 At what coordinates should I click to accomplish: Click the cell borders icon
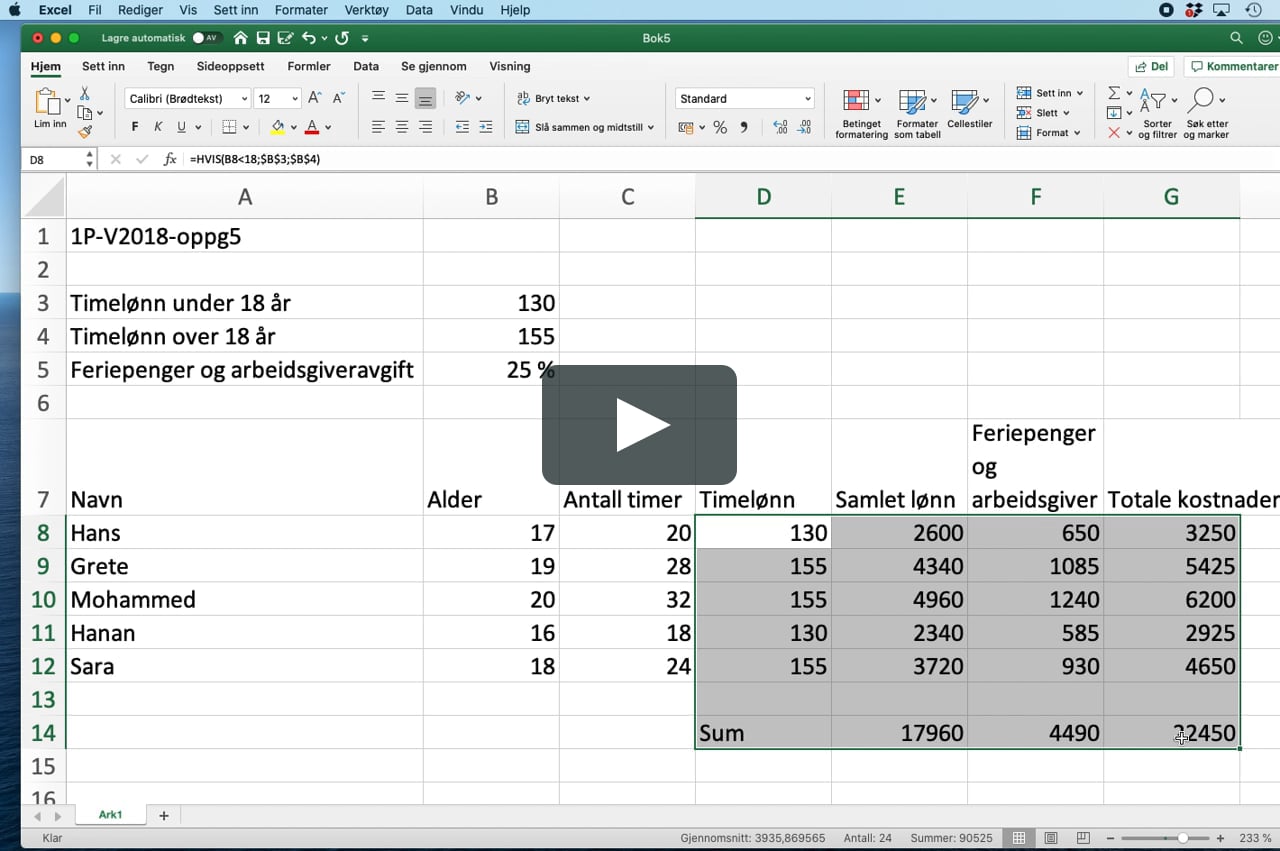pyautogui.click(x=229, y=127)
